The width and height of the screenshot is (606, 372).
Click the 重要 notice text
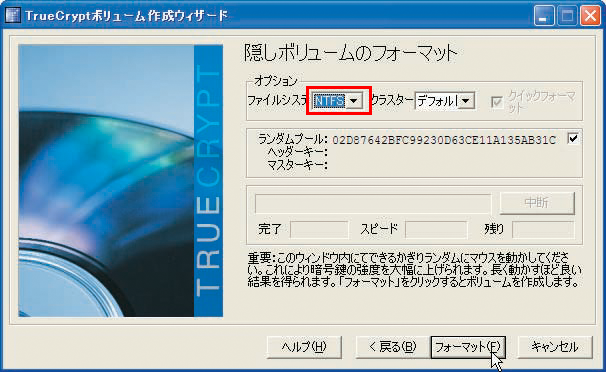[x=414, y=270]
